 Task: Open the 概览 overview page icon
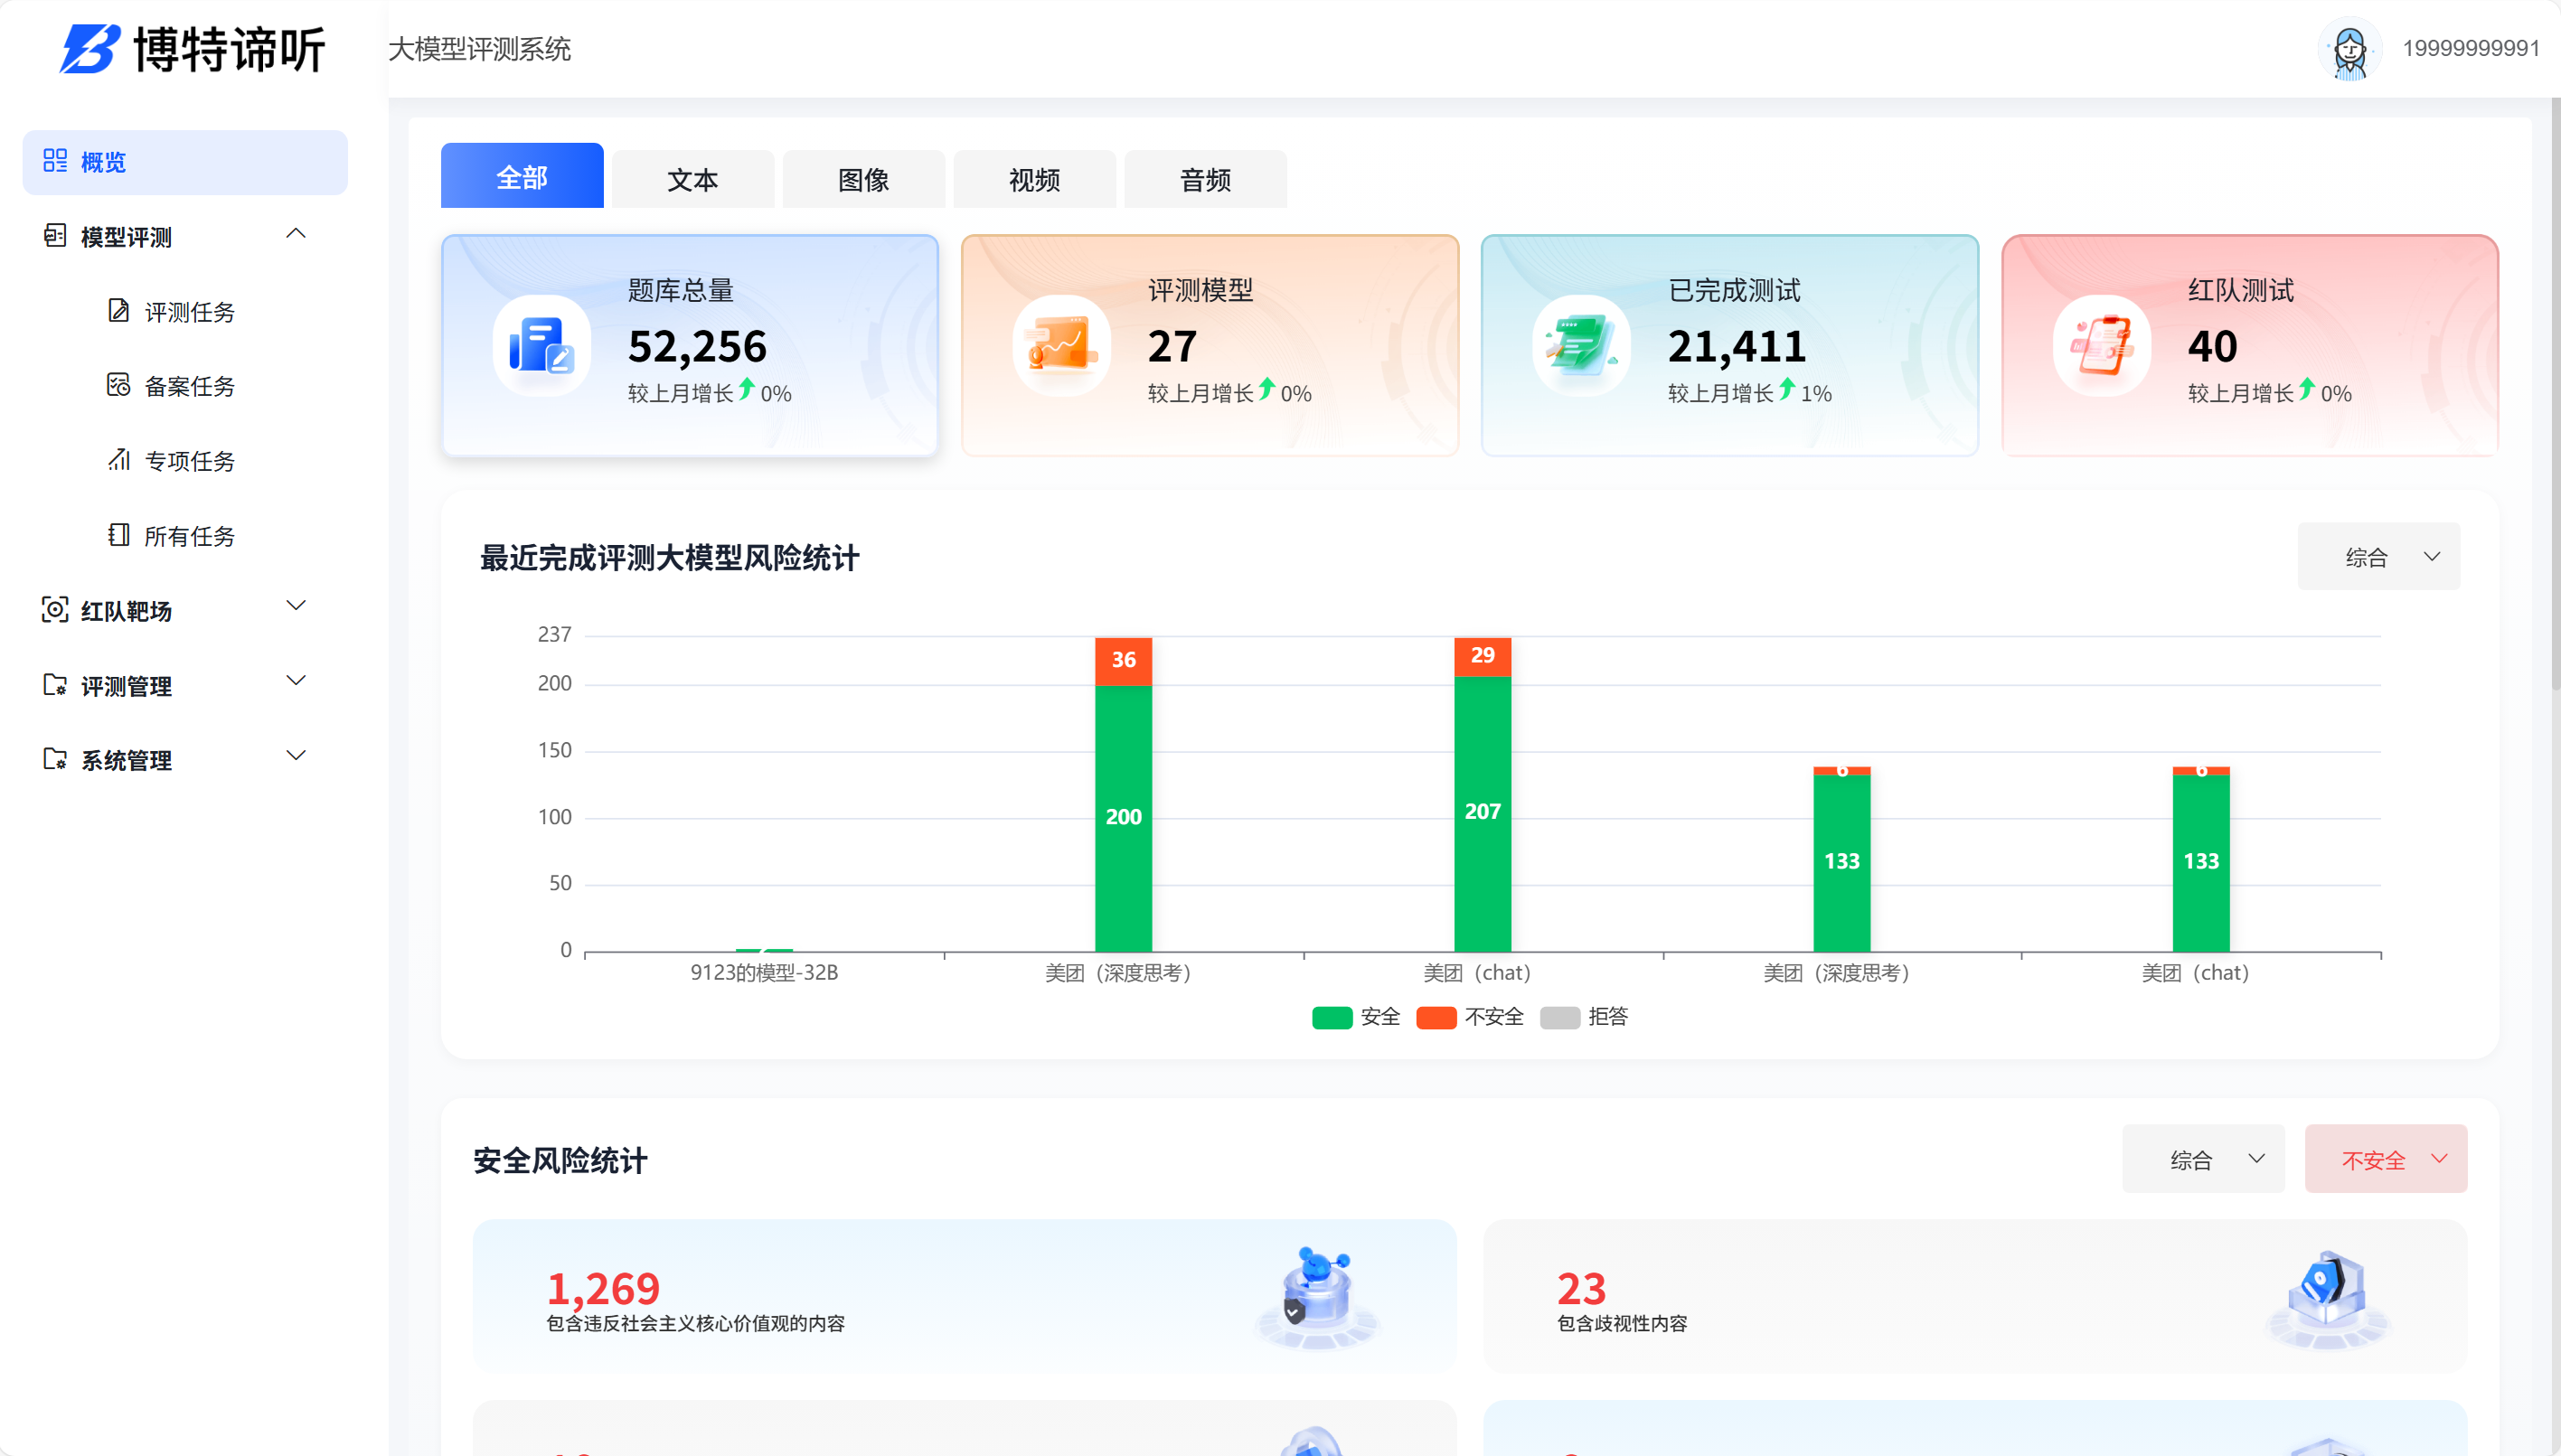[x=56, y=161]
